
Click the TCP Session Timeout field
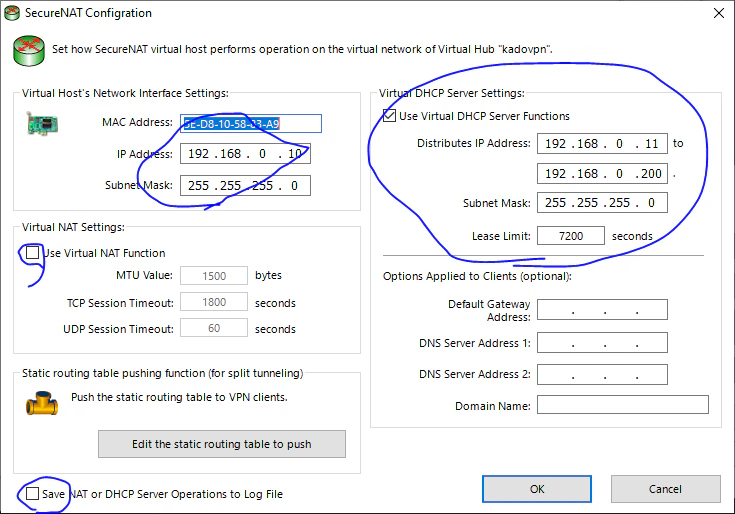click(x=214, y=302)
